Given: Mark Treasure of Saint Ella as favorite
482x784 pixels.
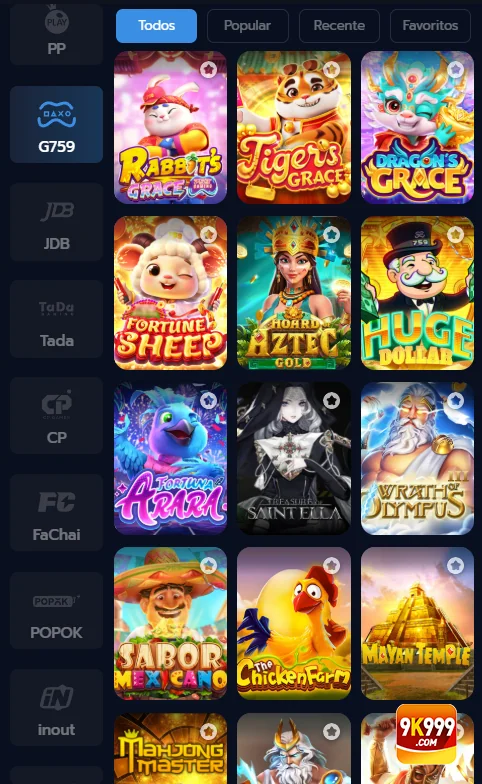Looking at the screenshot, I should point(332,400).
